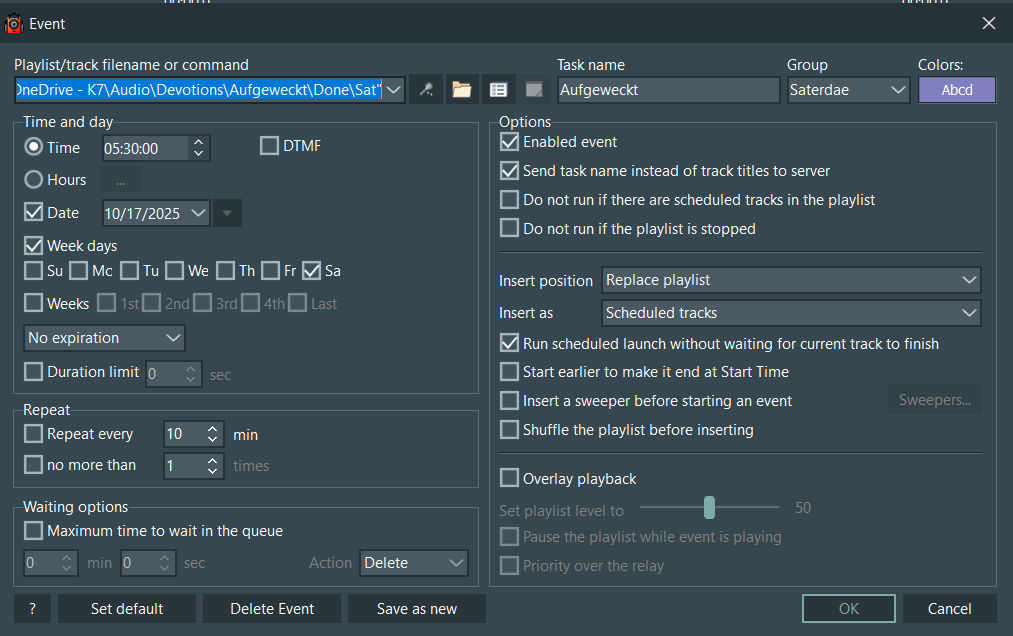Open the Insert position dropdown
This screenshot has height=636, width=1013.
tap(791, 280)
